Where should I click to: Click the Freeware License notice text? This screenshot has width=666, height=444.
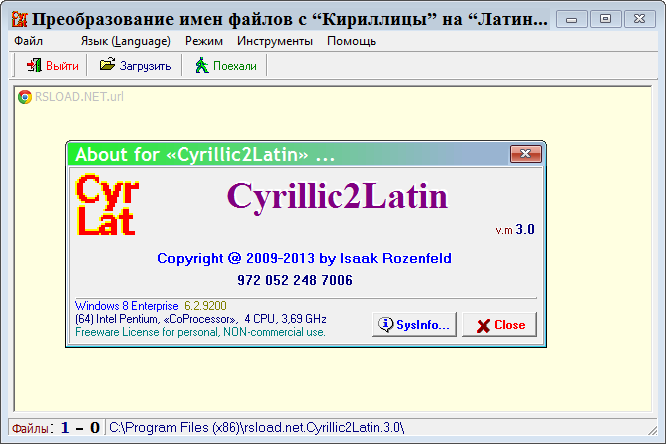click(x=200, y=332)
